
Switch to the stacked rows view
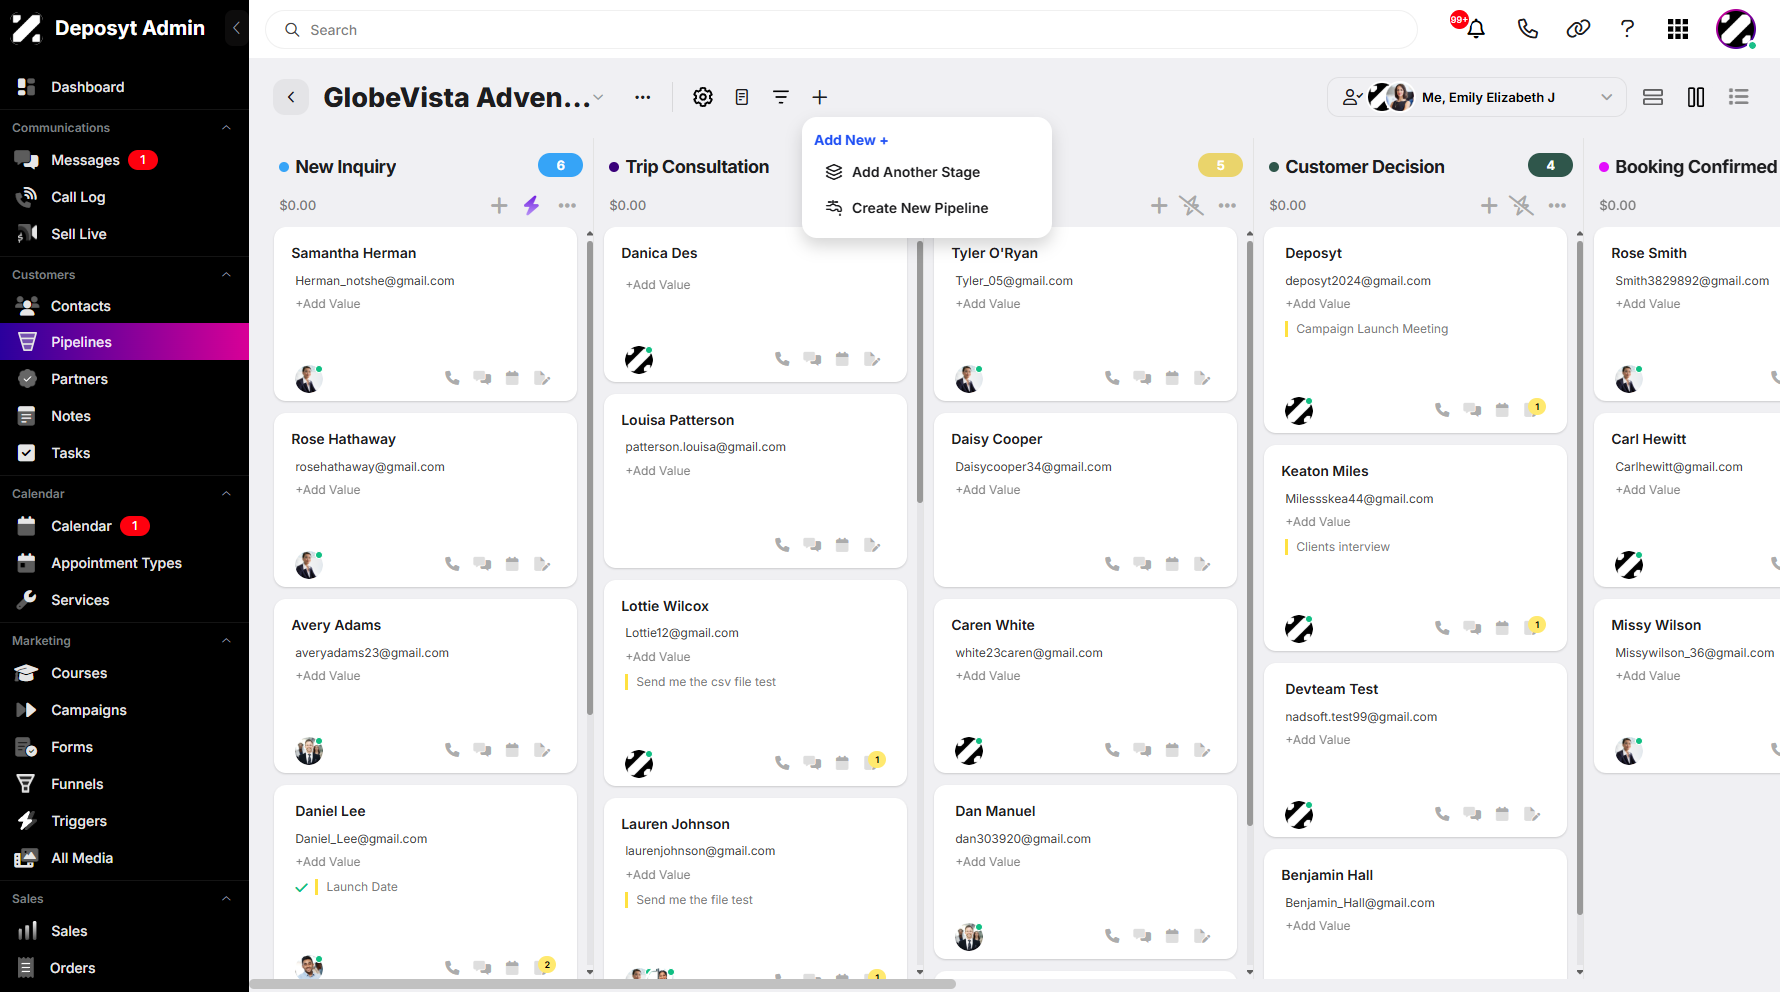click(1653, 97)
